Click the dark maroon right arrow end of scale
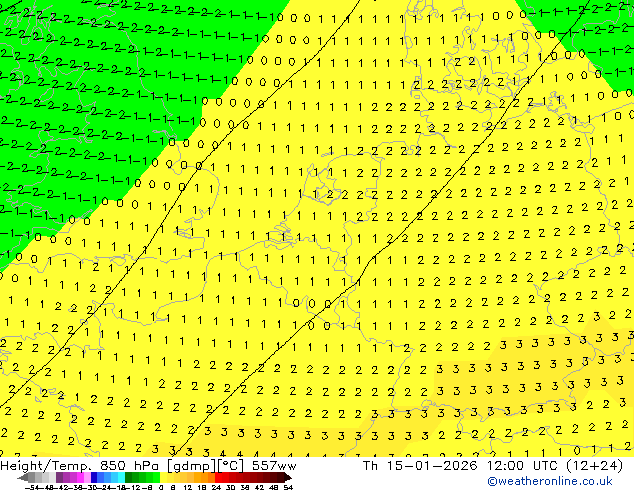Screen dimensions: 634x490 (288, 477)
